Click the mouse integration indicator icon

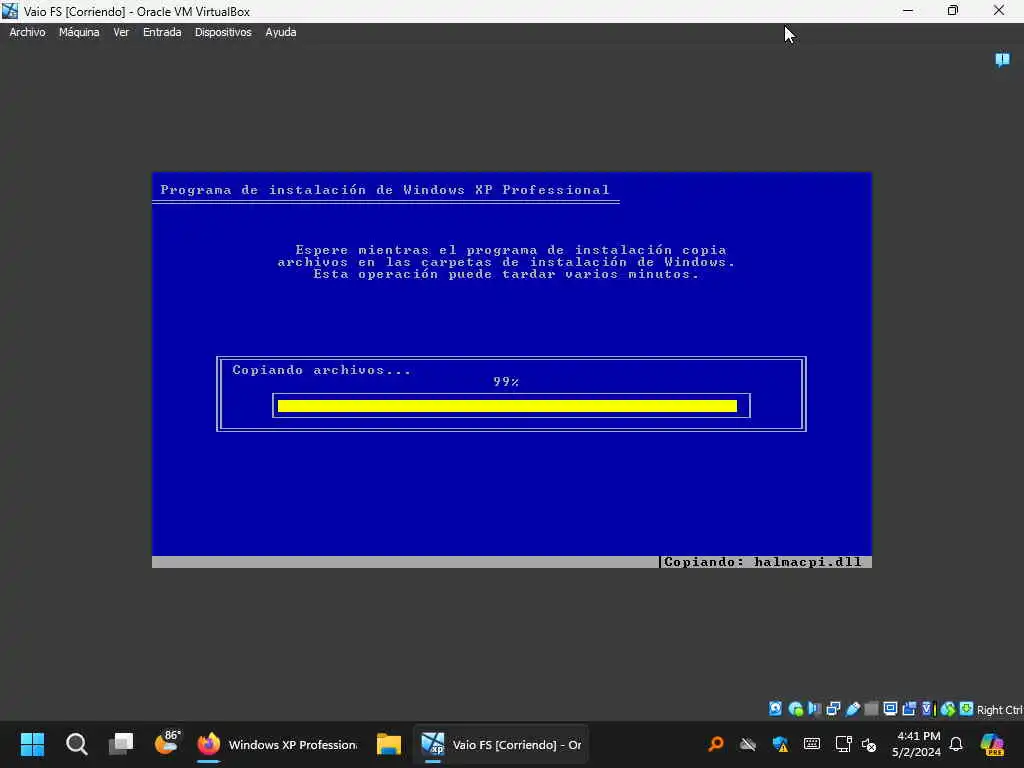pos(948,709)
